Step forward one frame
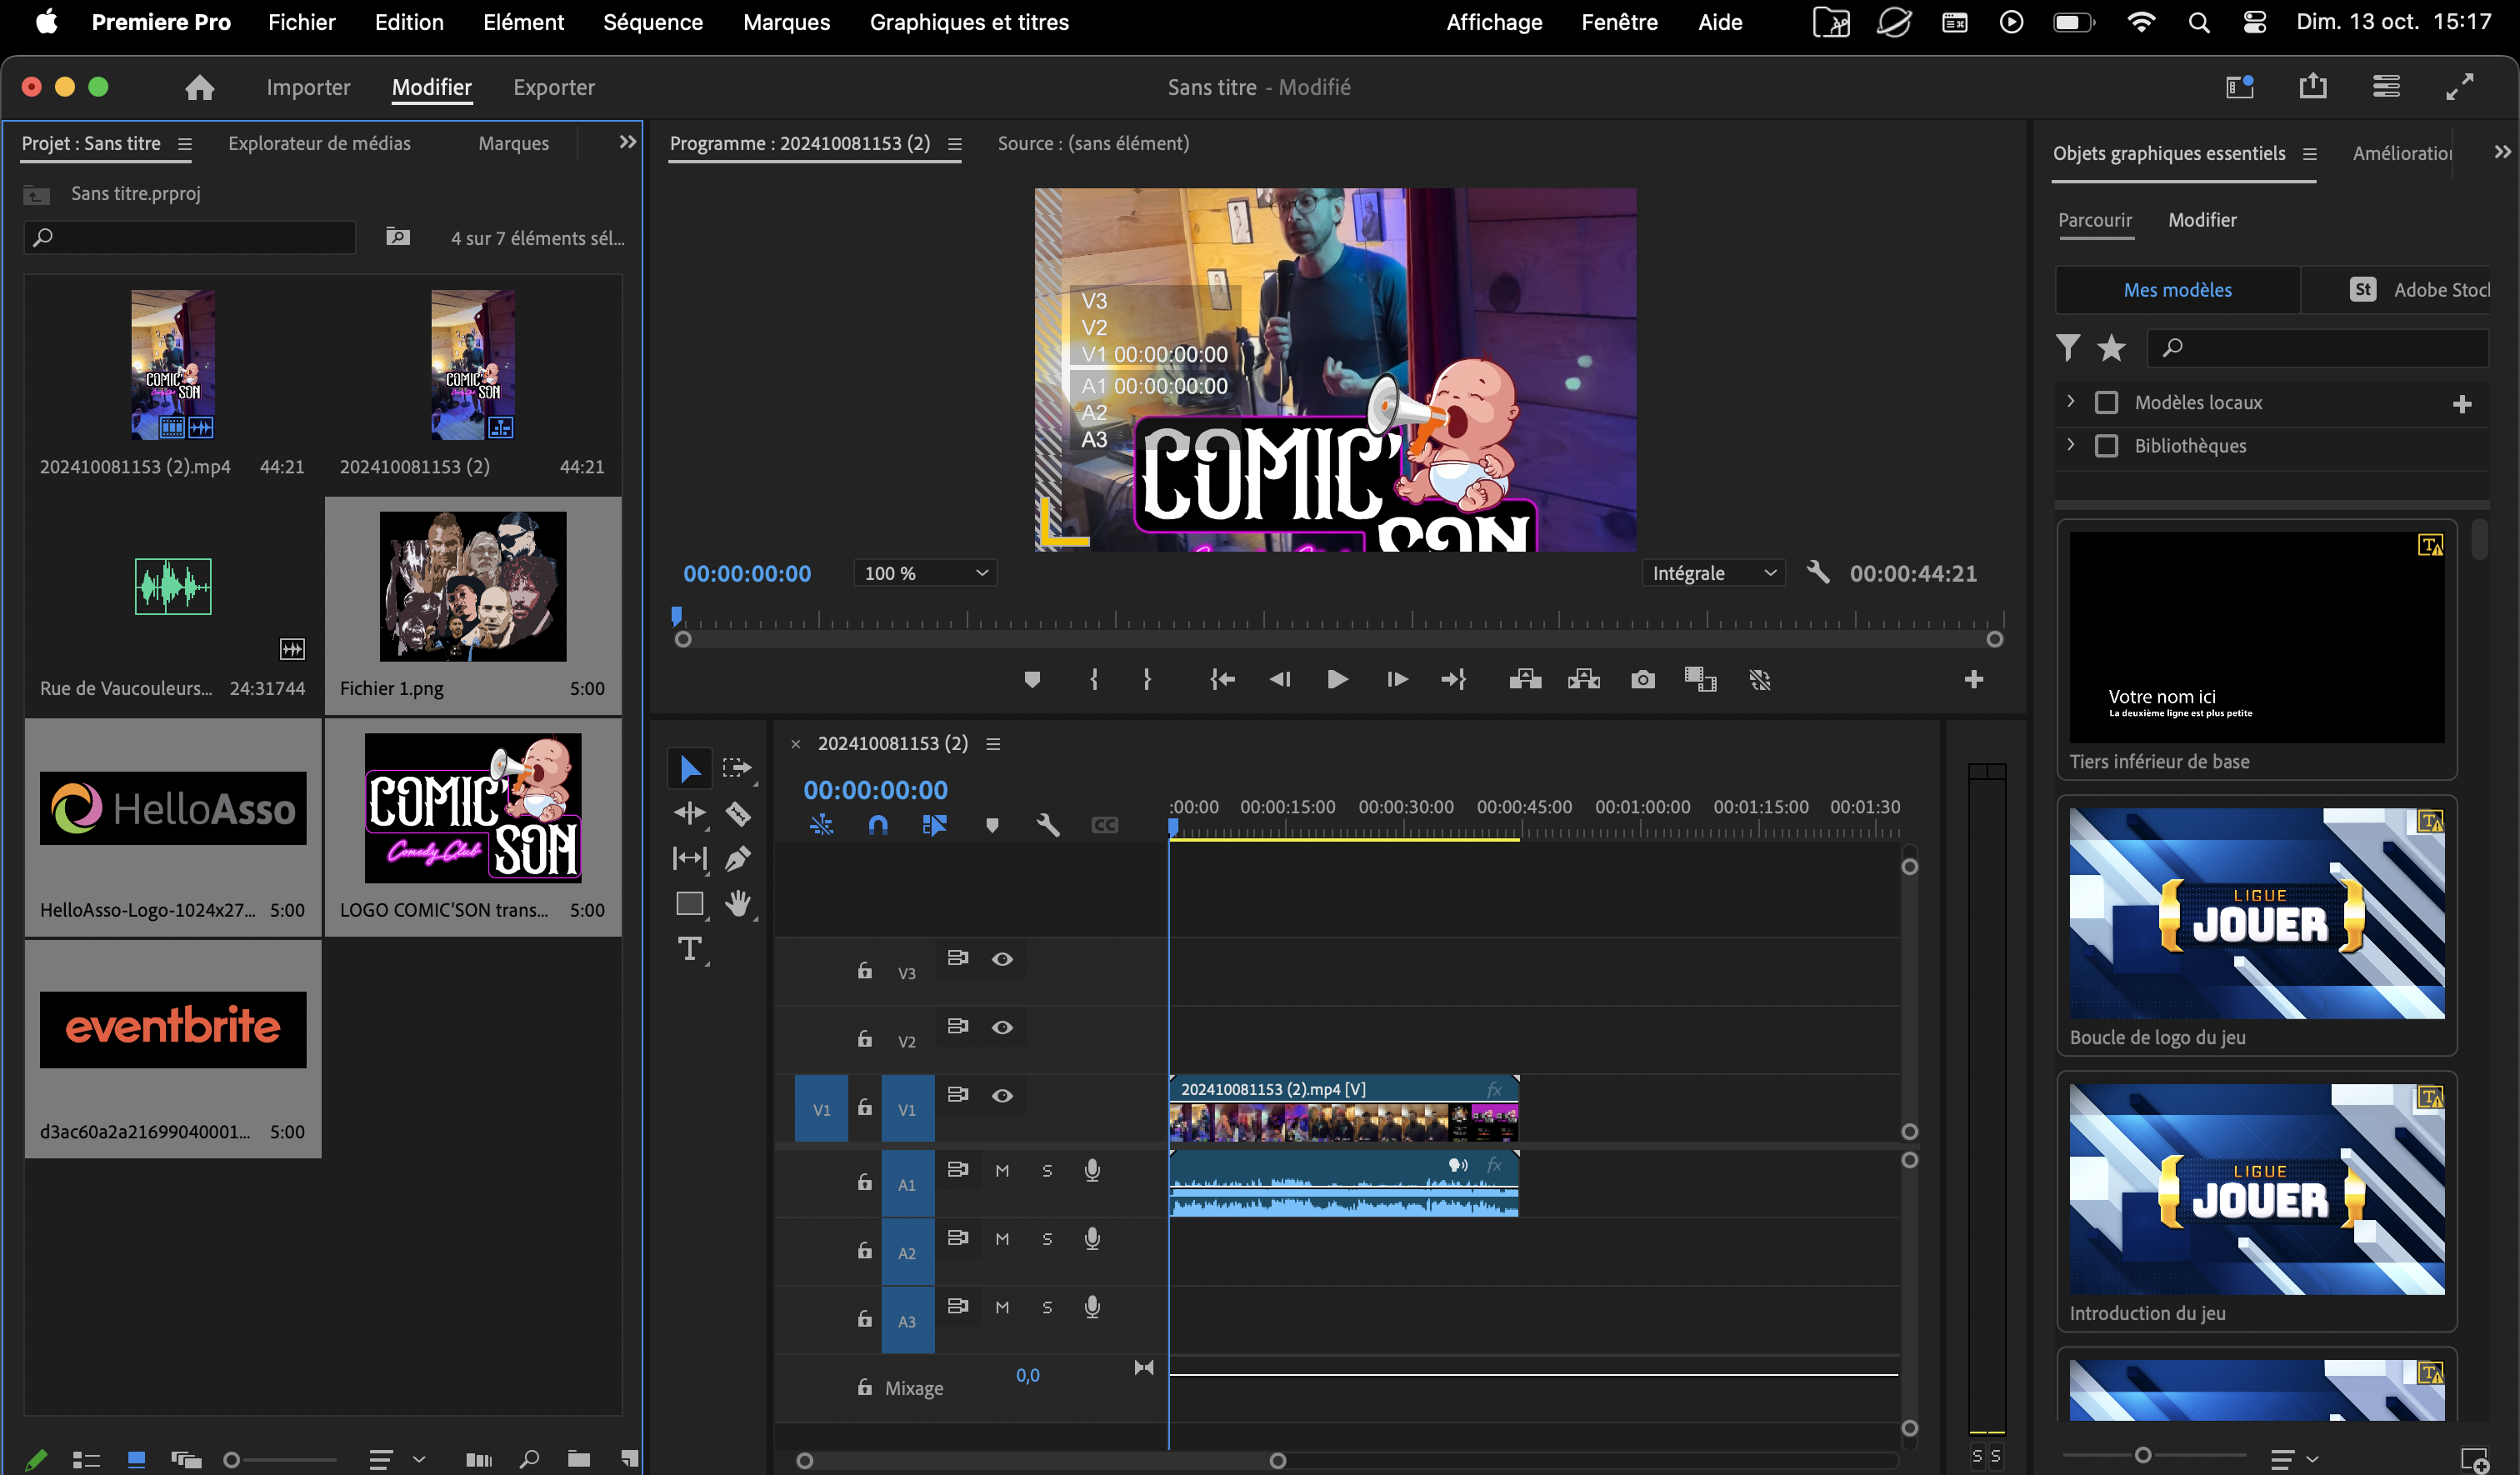 tap(1398, 680)
